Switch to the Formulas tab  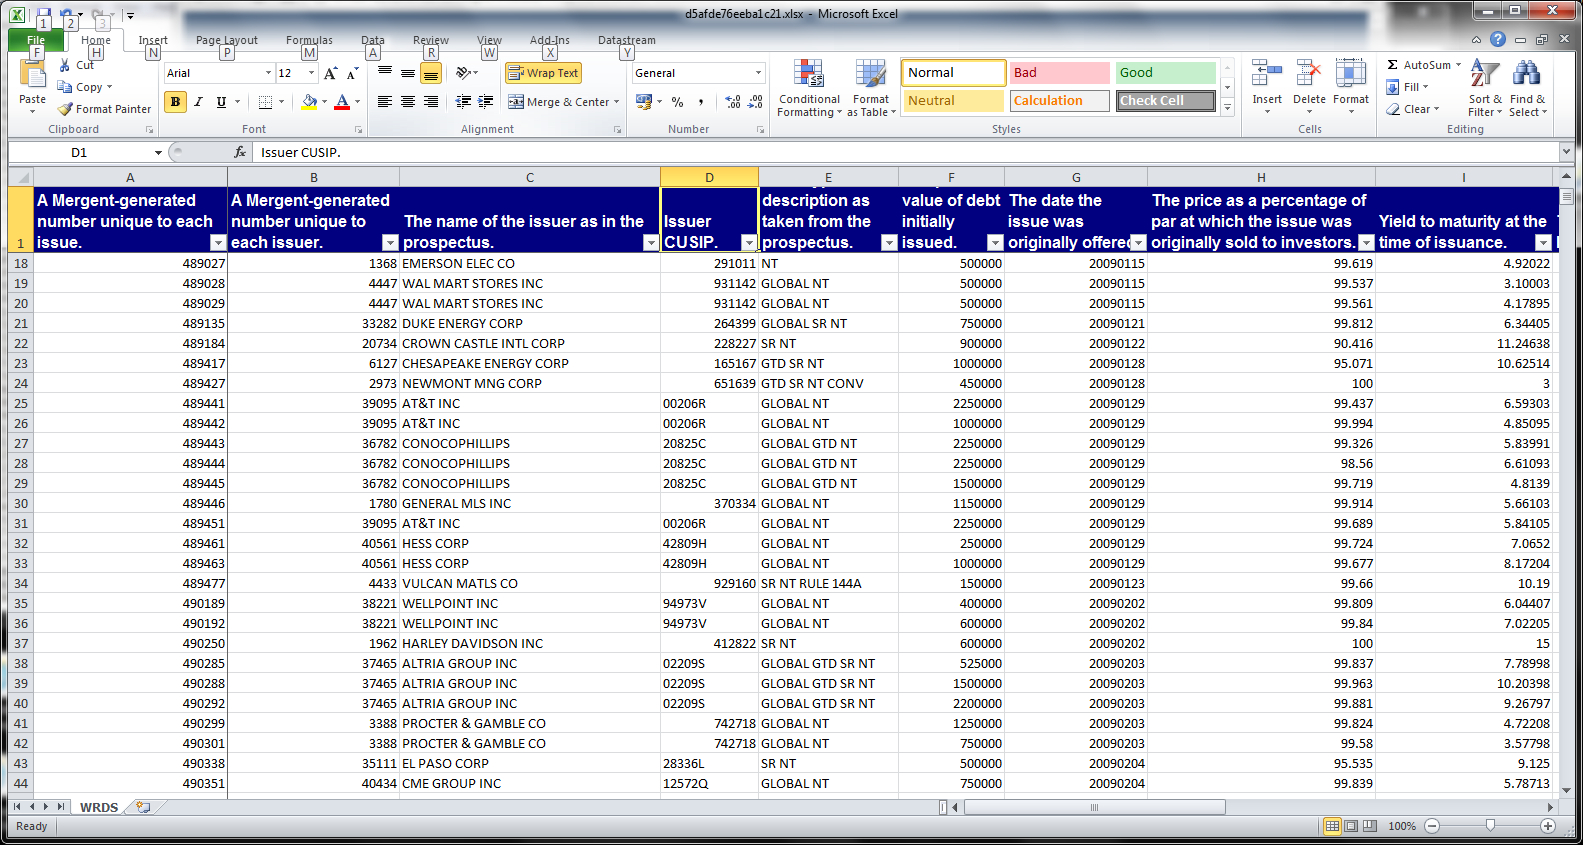click(x=309, y=40)
